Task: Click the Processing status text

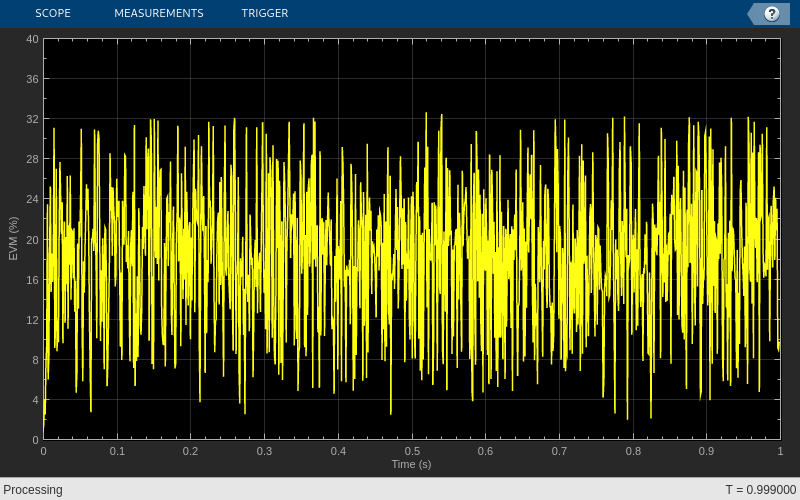Action: pos(33,490)
